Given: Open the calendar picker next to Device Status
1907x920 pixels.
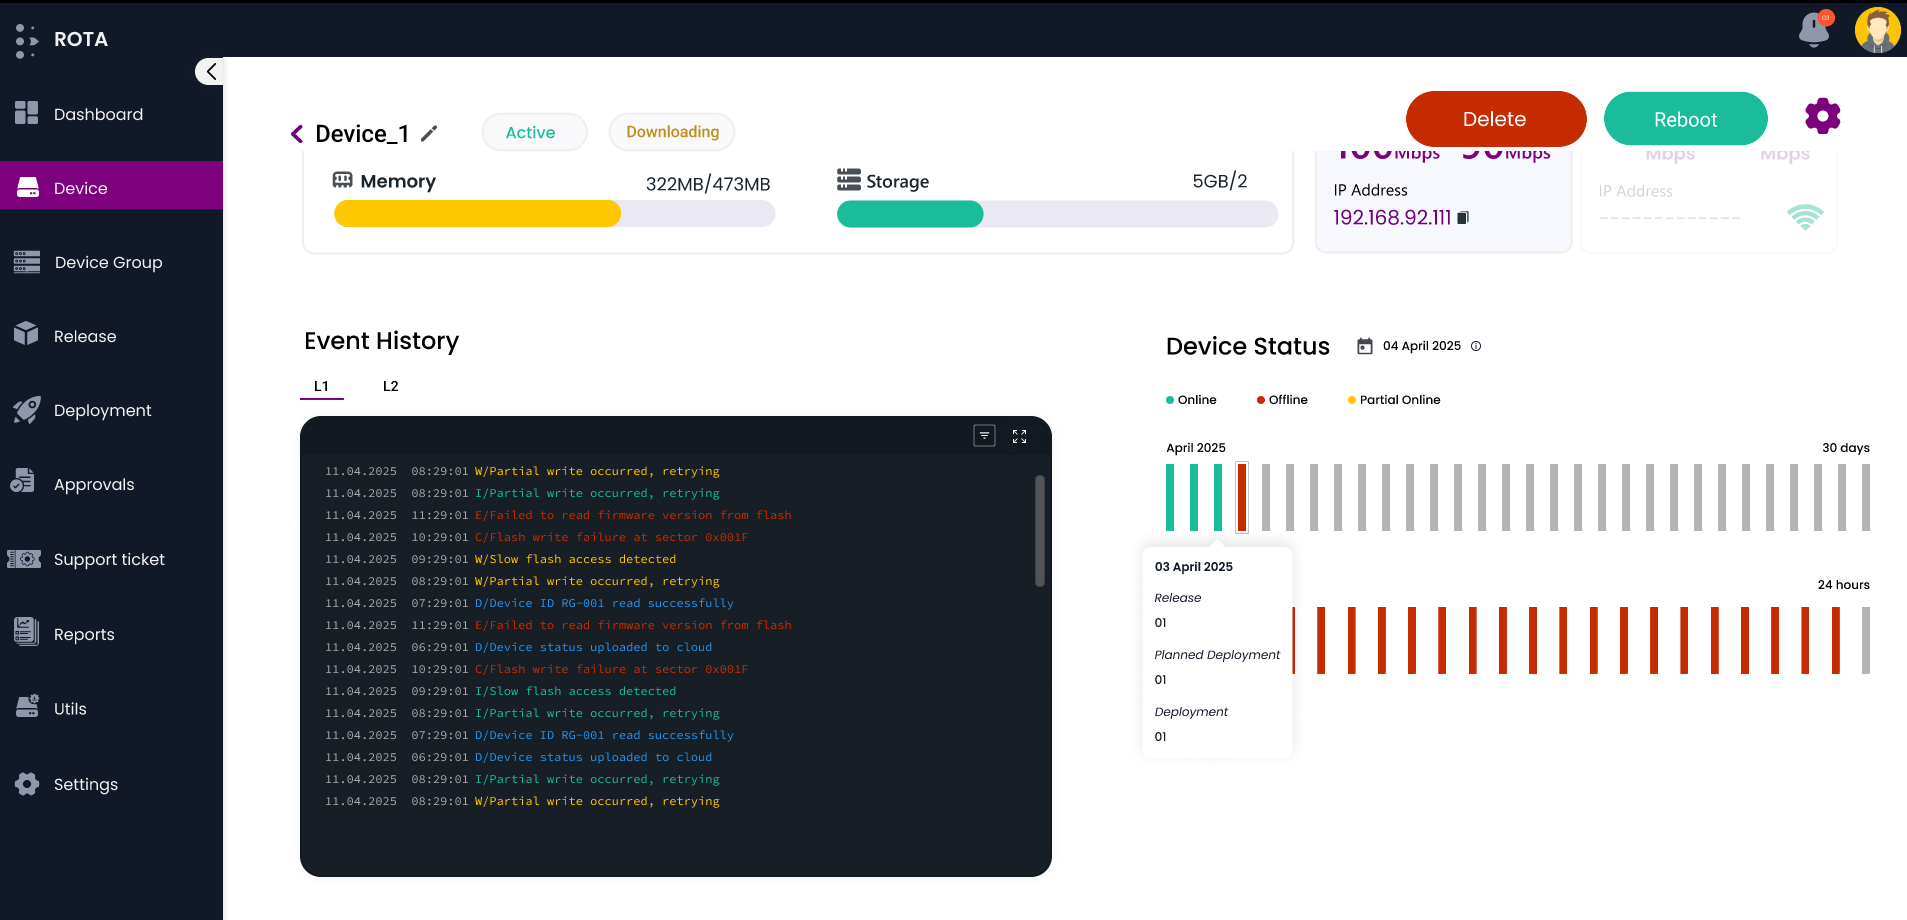Looking at the screenshot, I should coord(1365,345).
